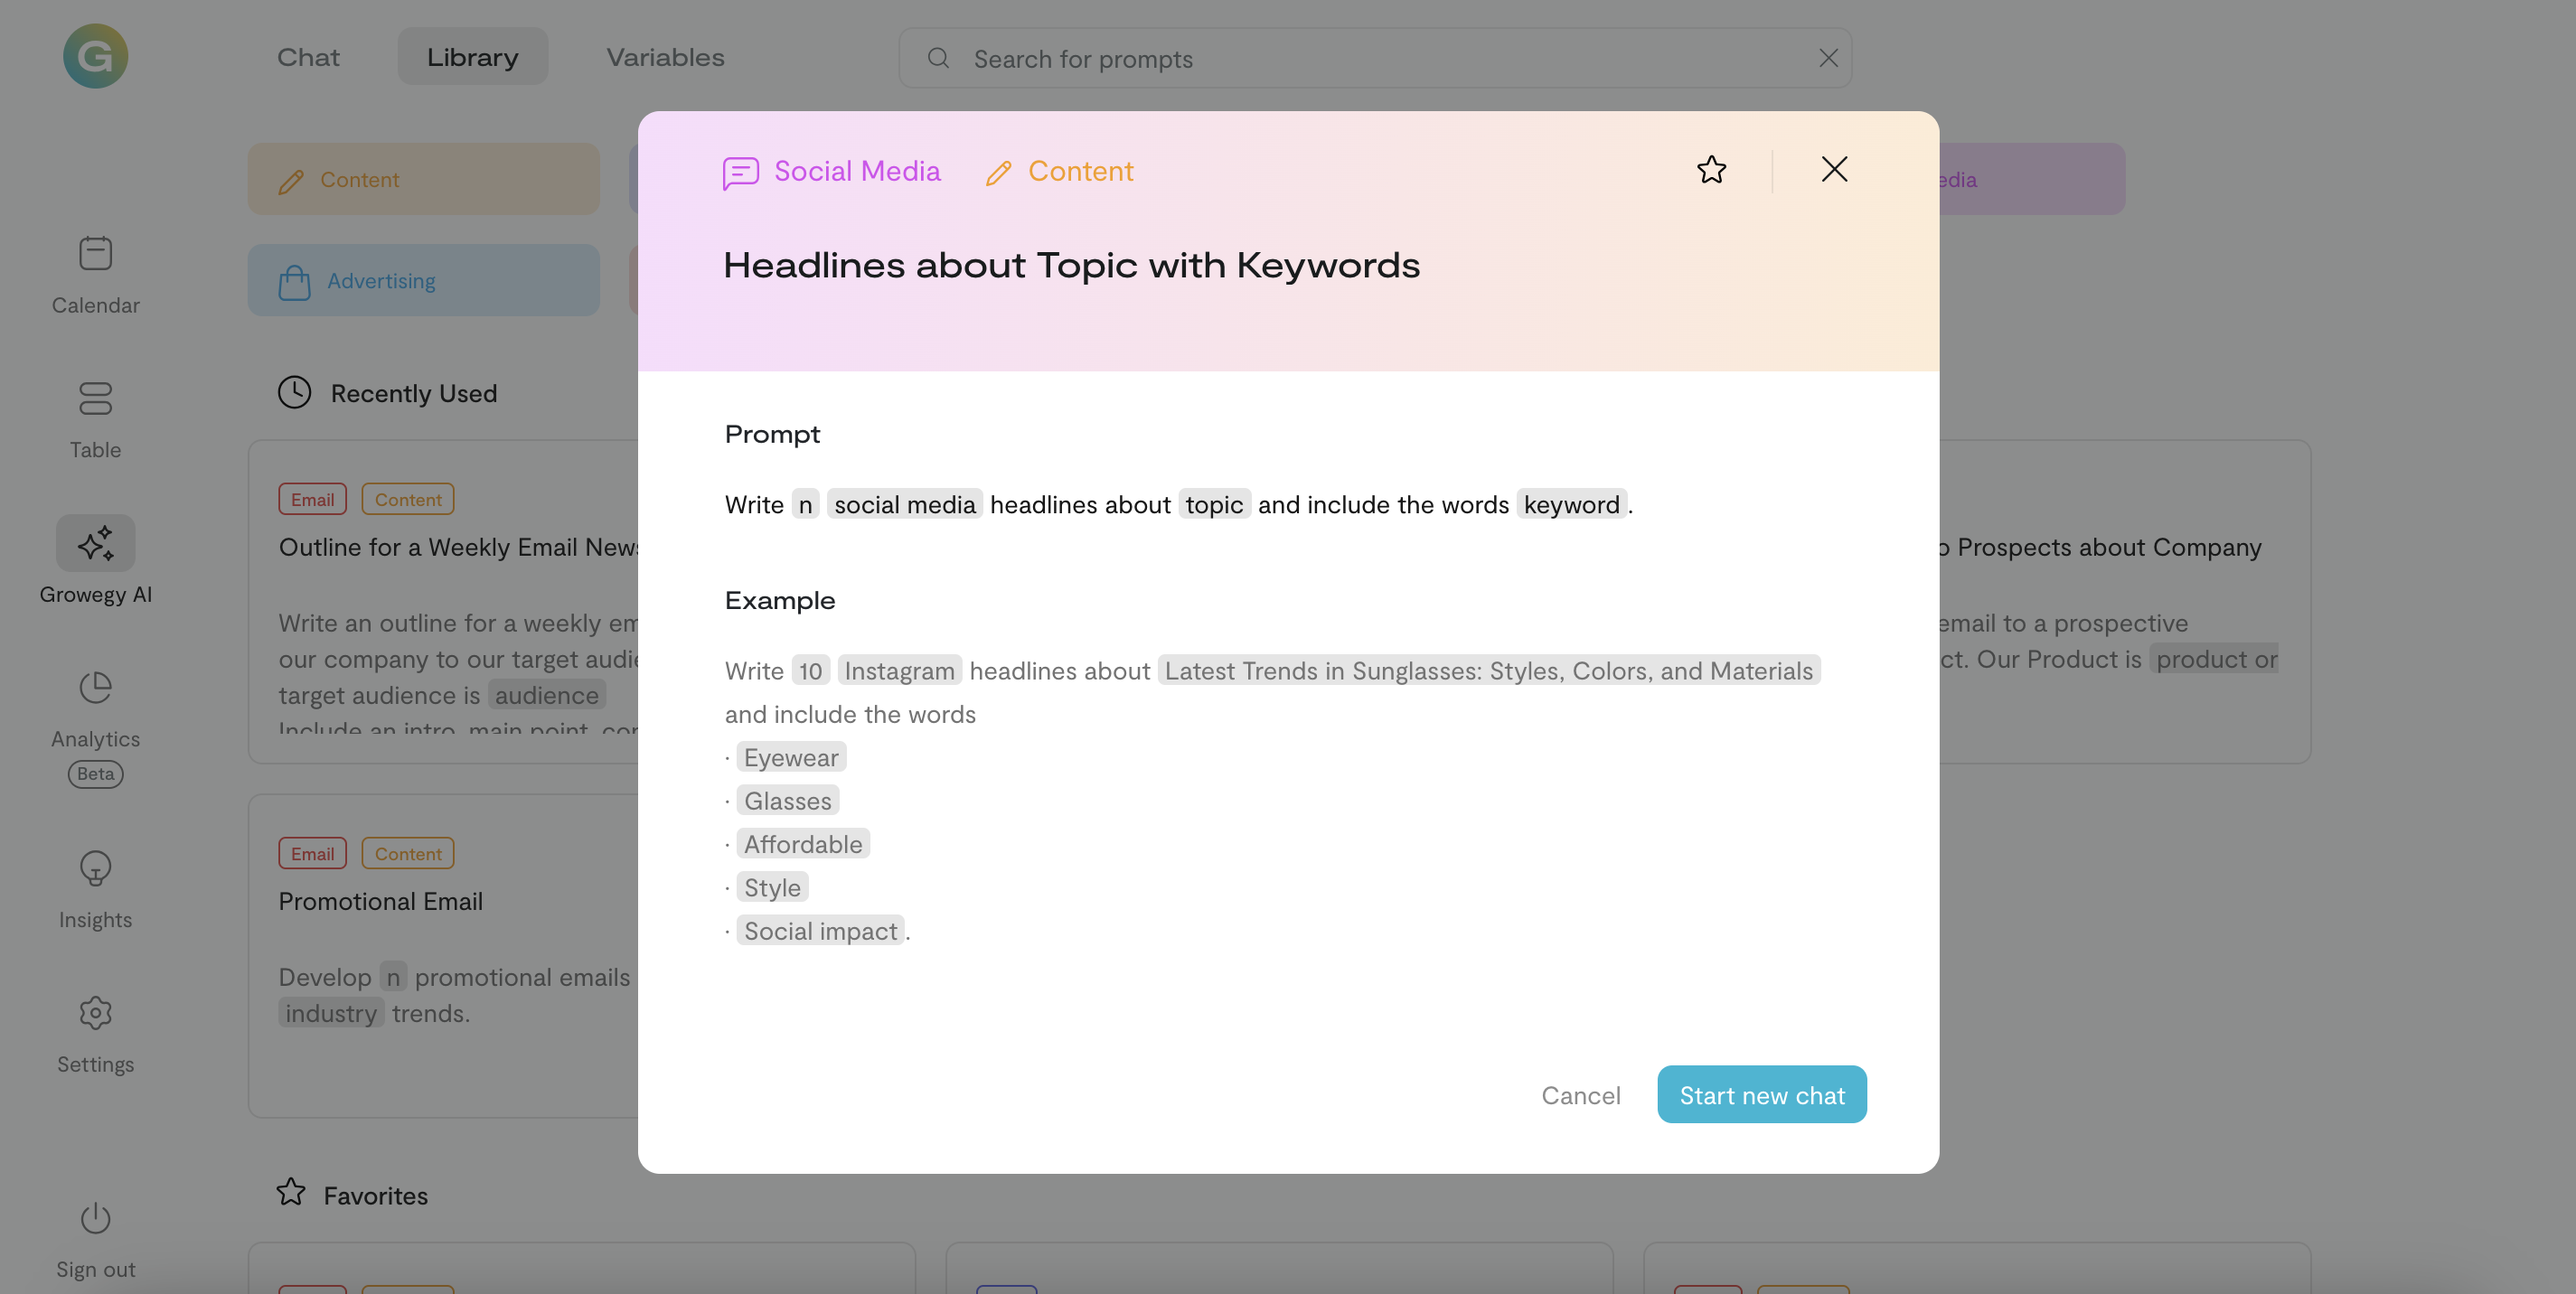The image size is (2576, 1294).
Task: Open the Table view icon
Action: (95, 399)
